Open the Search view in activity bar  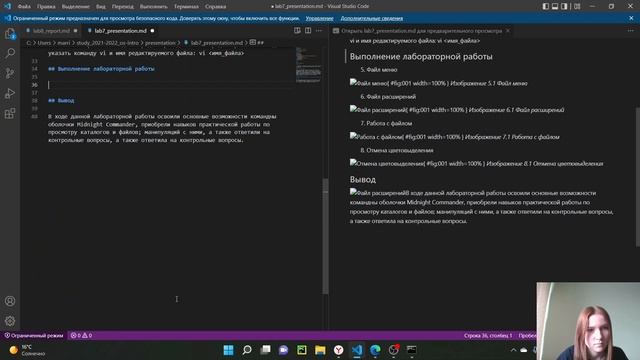point(10,53)
